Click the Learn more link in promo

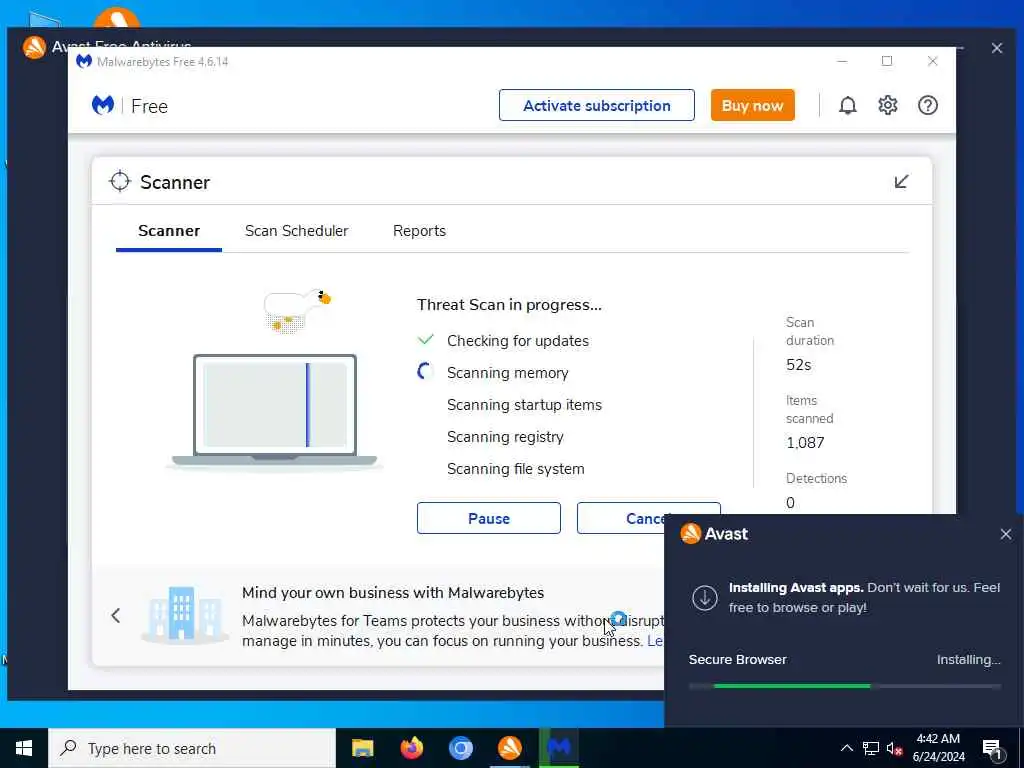[x=655, y=641]
